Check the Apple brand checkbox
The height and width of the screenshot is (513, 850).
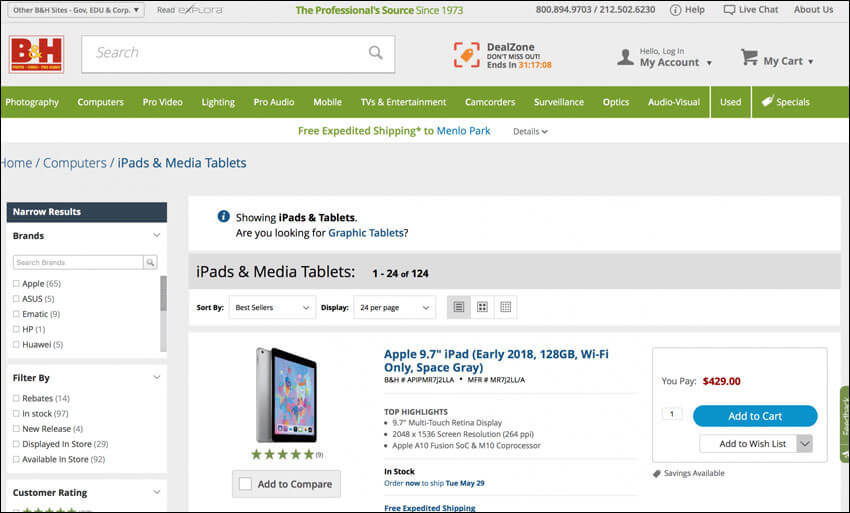[16, 283]
